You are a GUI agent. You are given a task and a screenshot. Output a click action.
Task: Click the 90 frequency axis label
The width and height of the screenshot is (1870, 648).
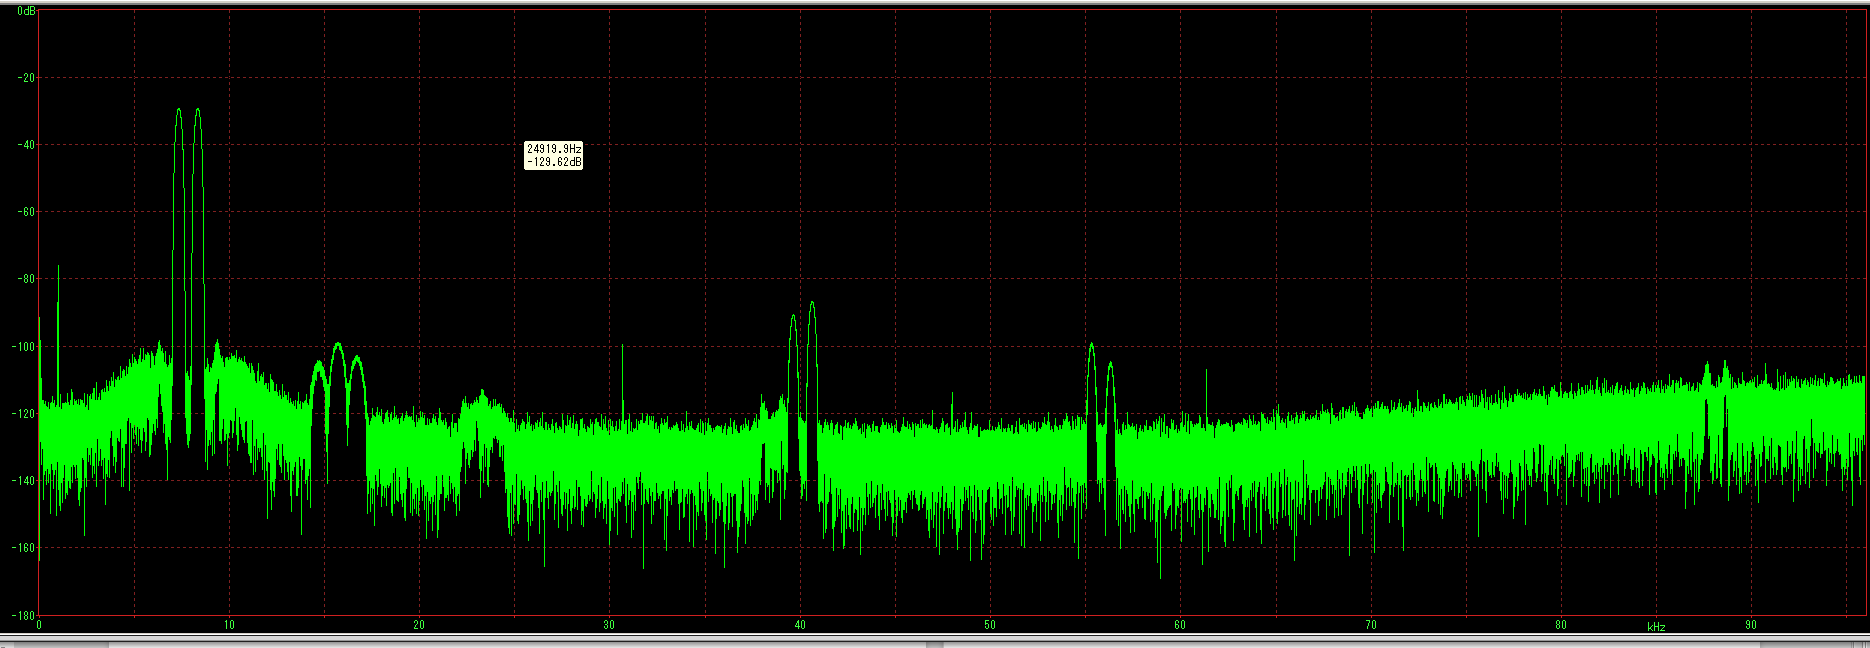pos(1751,625)
